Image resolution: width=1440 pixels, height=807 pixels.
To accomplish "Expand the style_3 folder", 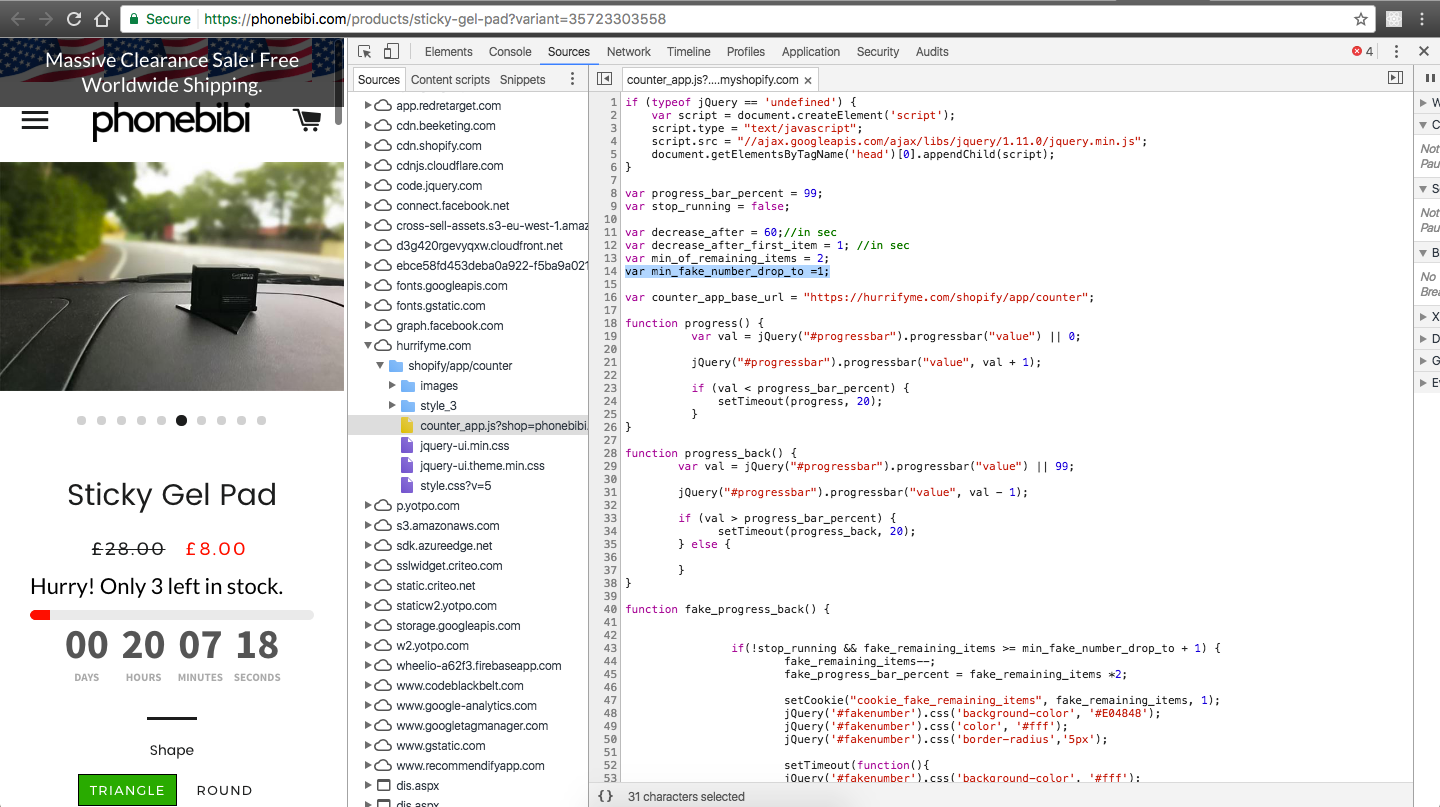I will coord(392,406).
